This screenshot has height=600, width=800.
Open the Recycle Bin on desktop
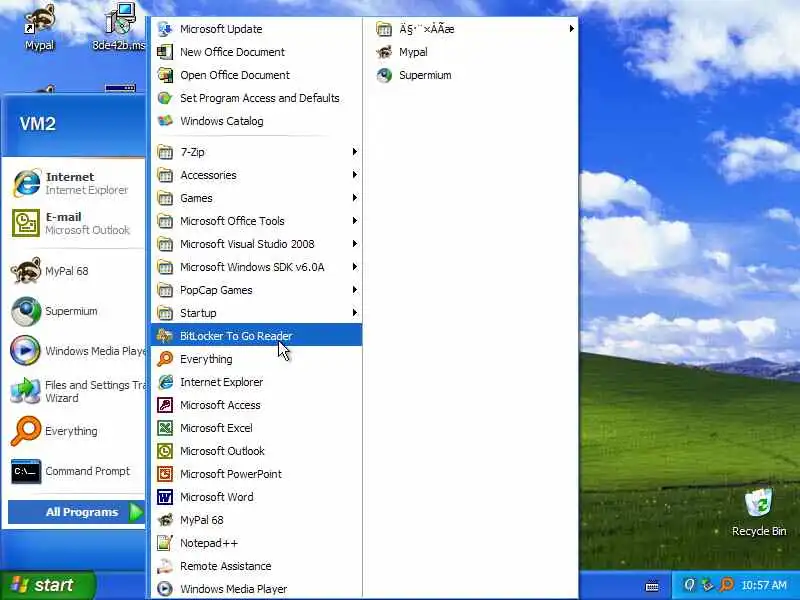[759, 512]
